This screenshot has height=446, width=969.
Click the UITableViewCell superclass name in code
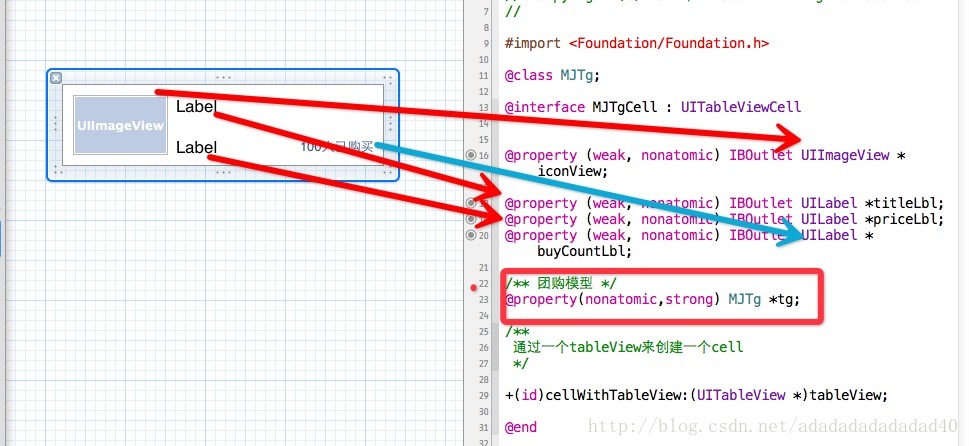point(741,107)
